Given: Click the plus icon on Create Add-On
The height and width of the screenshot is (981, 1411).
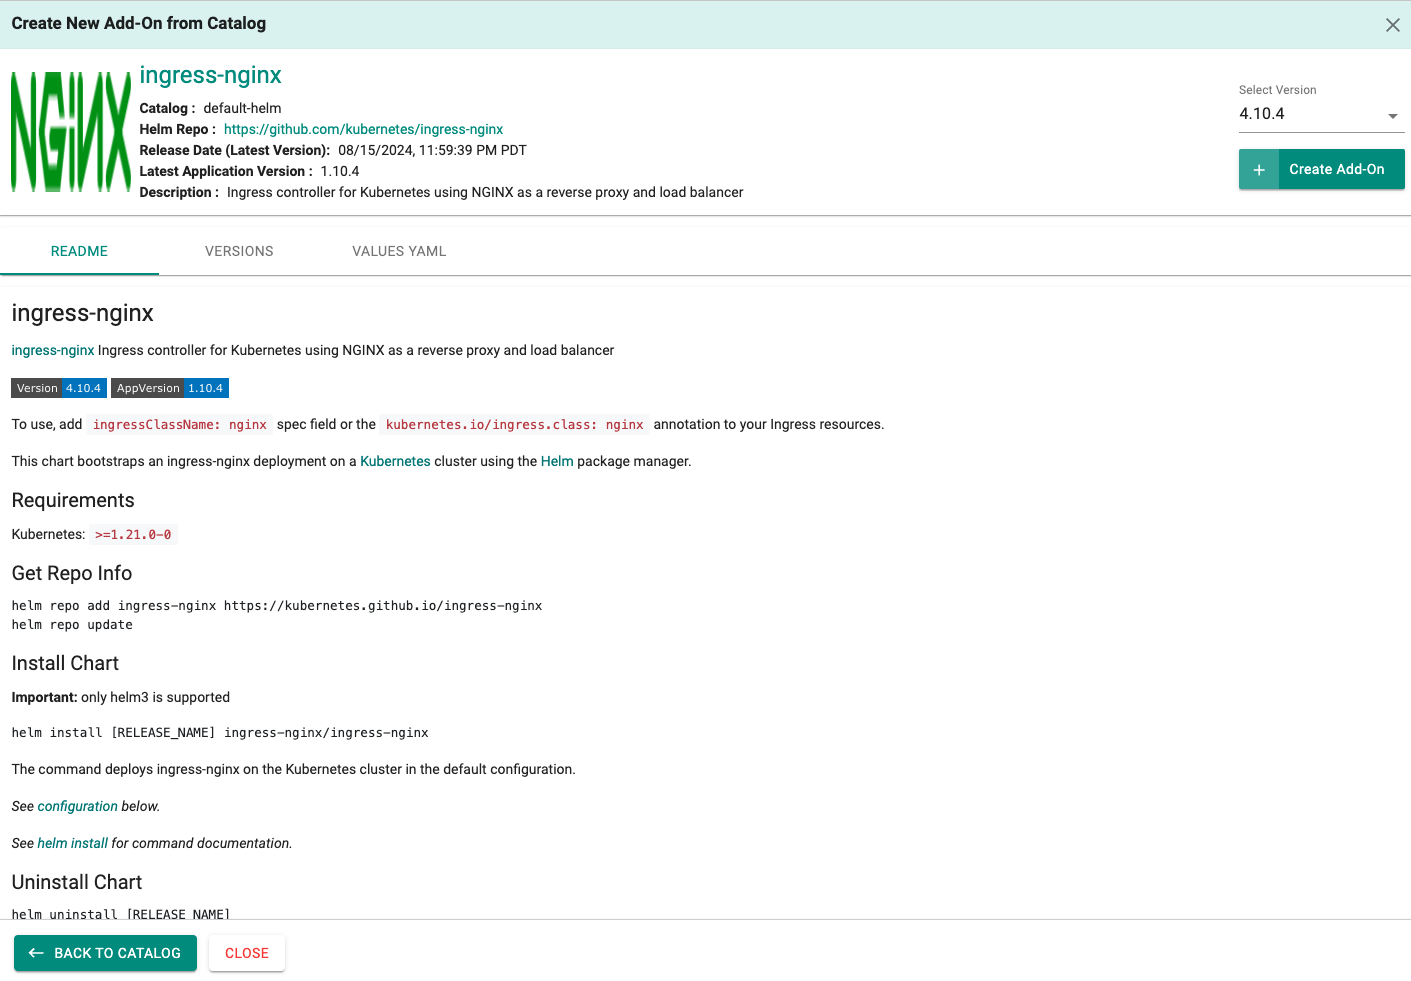Looking at the screenshot, I should click(x=1259, y=170).
